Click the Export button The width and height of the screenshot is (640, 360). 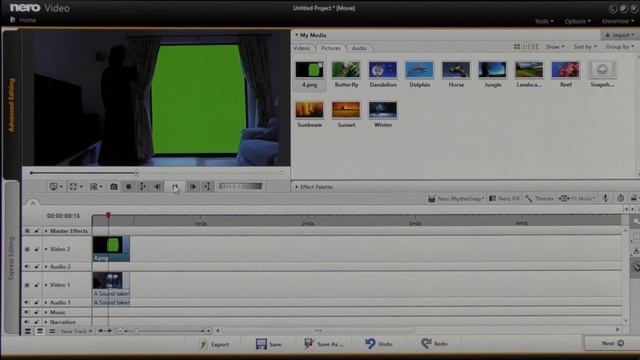pyautogui.click(x=215, y=344)
